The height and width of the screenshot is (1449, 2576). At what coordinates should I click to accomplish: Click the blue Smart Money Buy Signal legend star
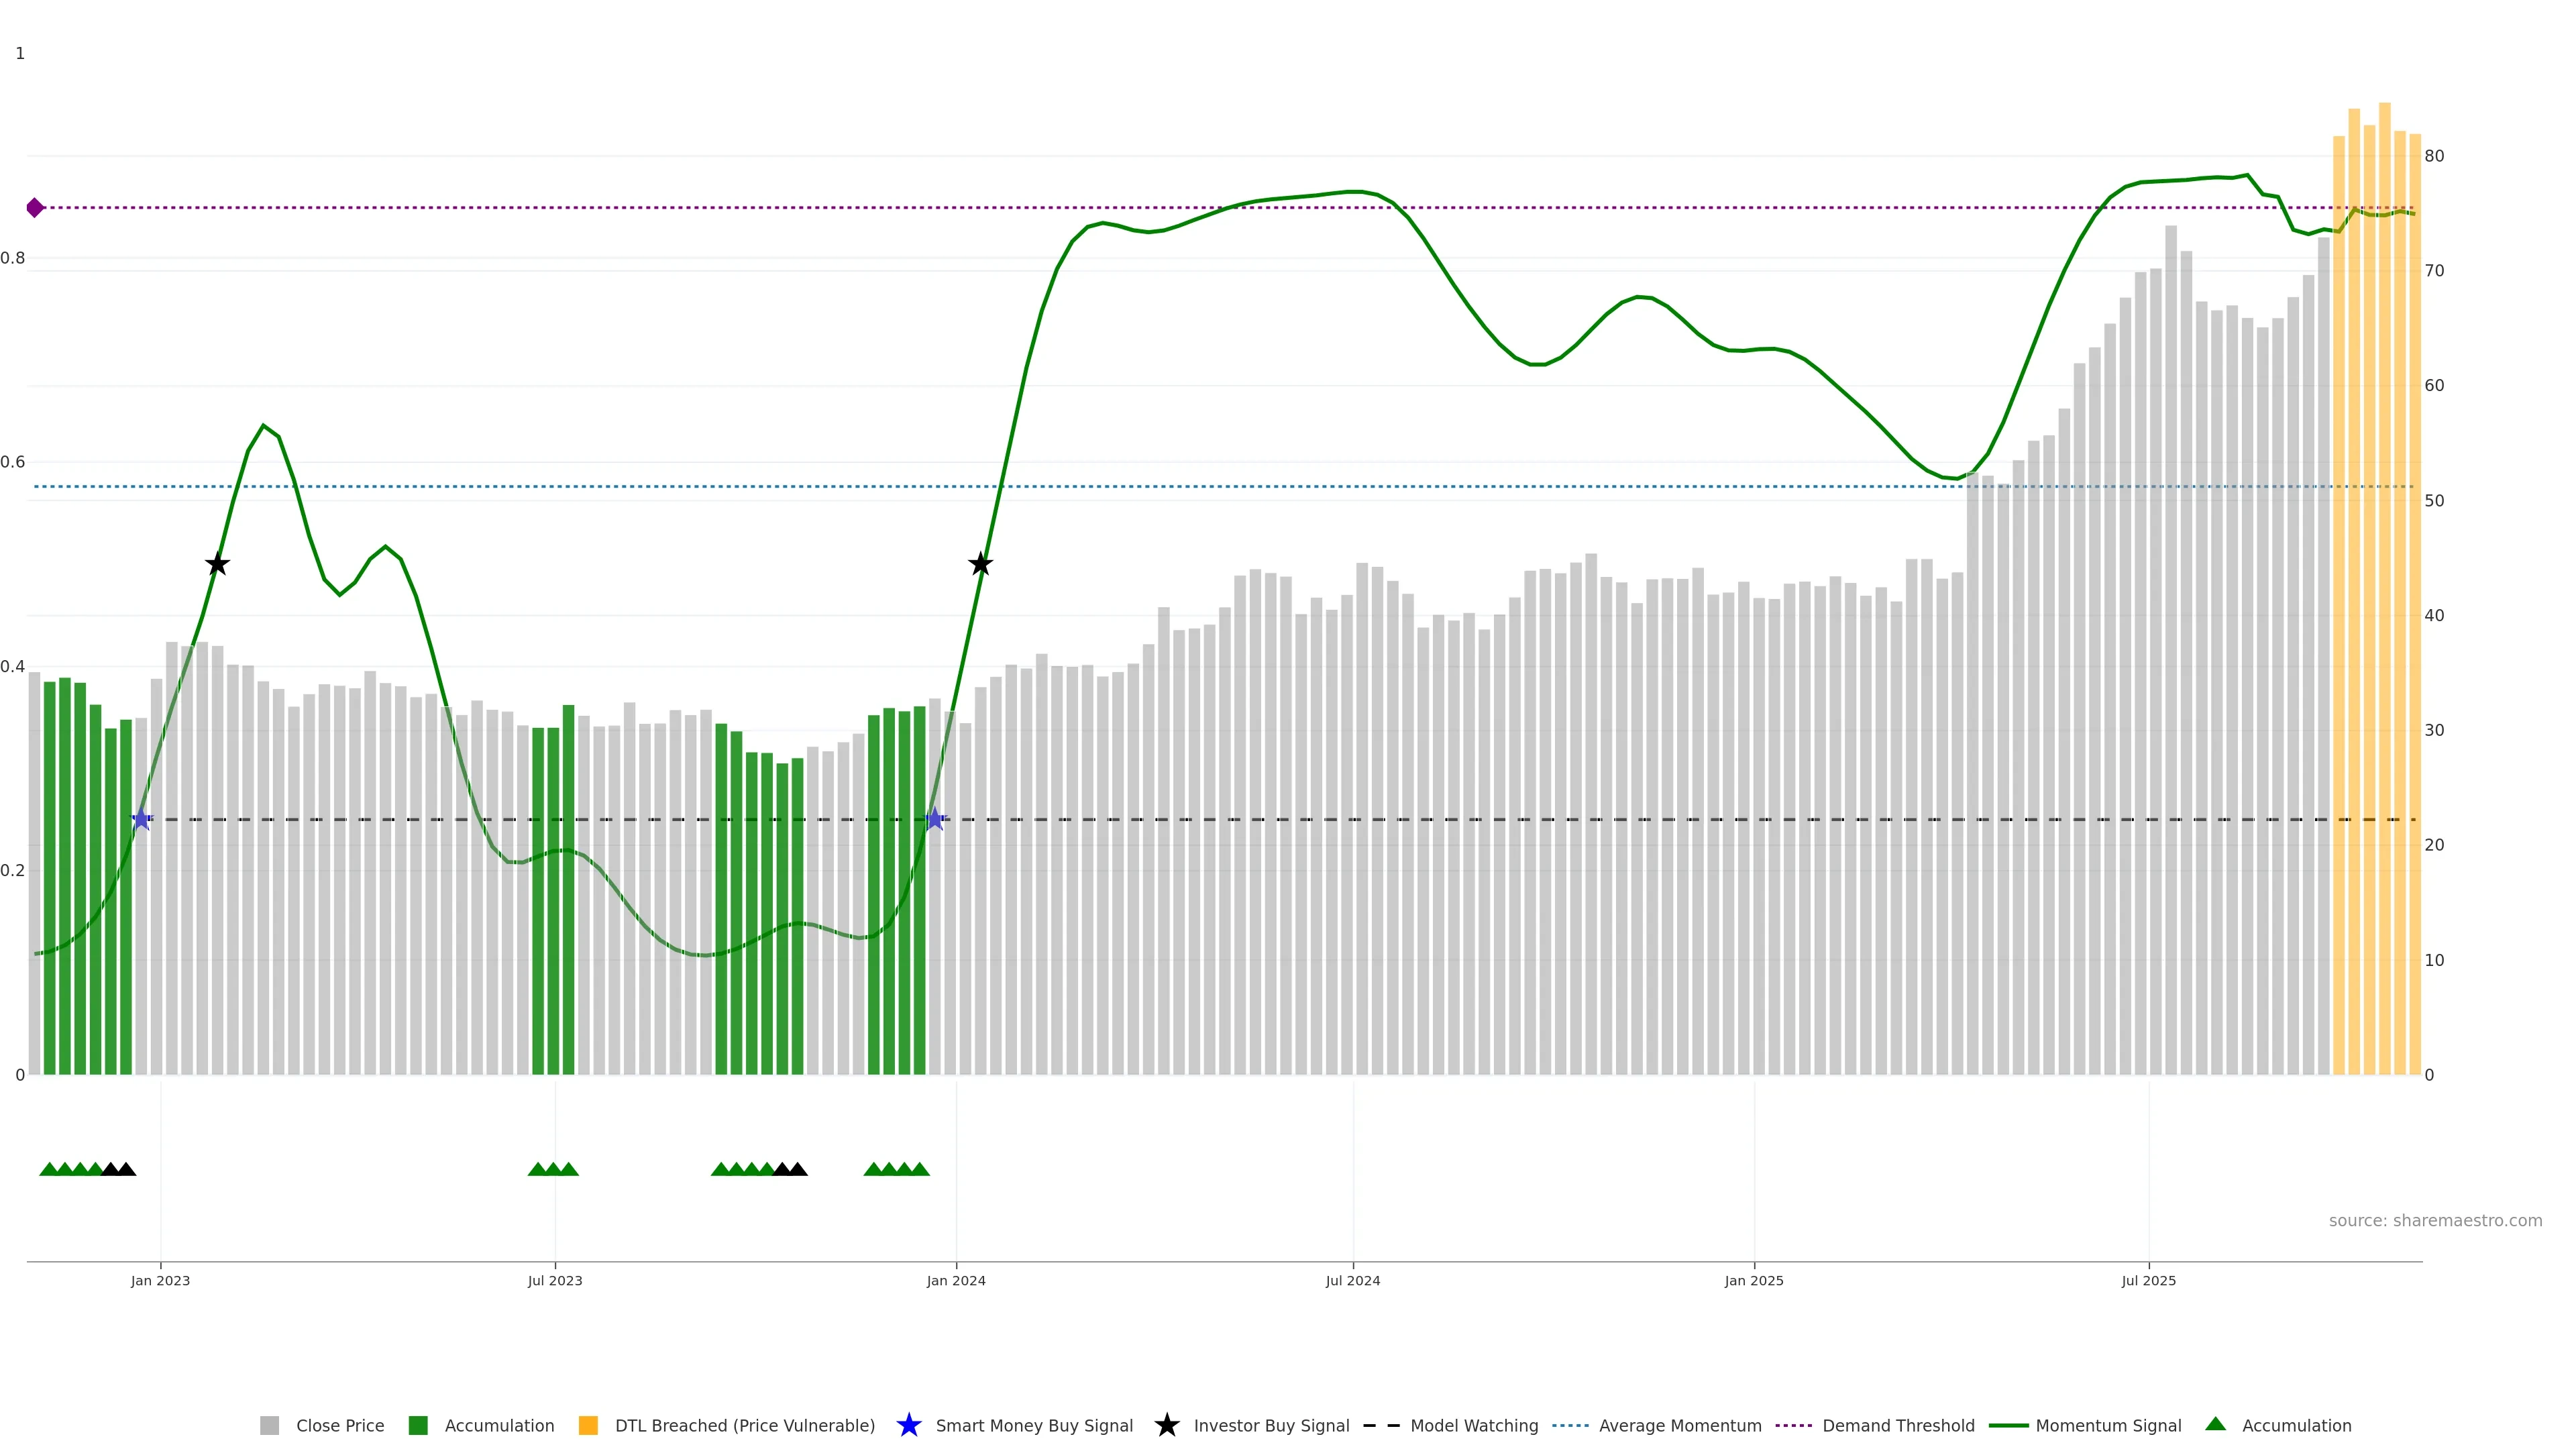[908, 1425]
